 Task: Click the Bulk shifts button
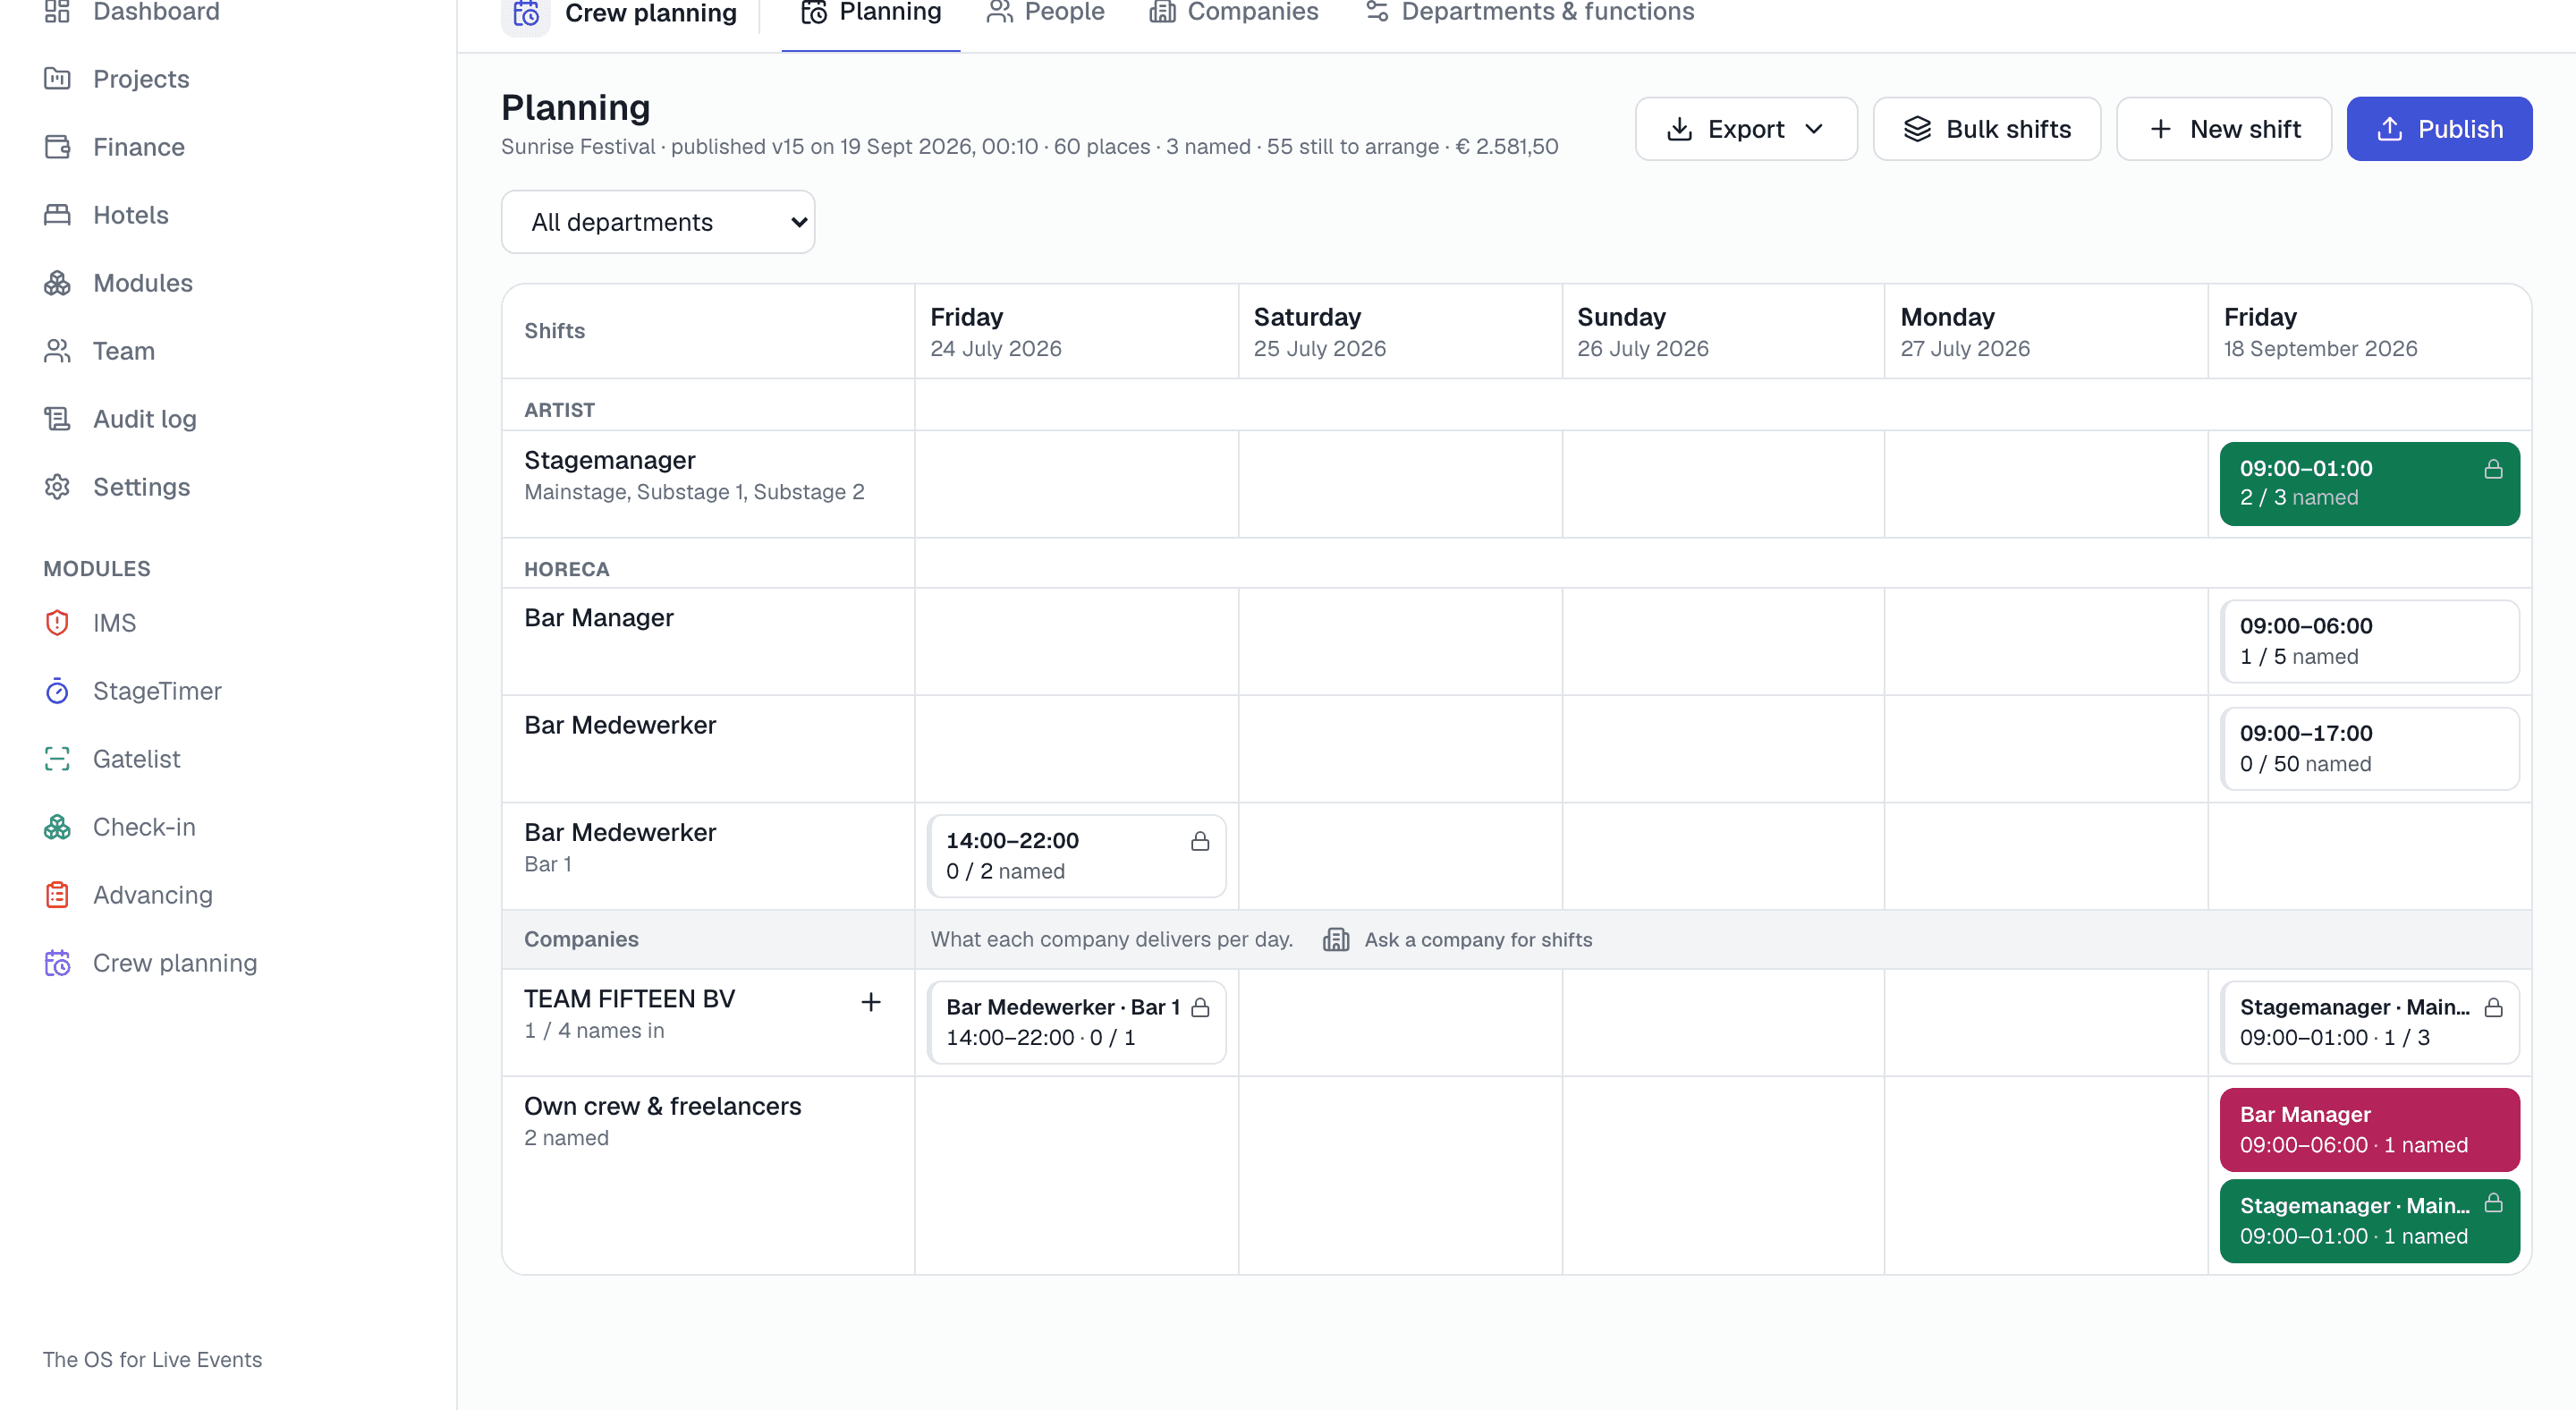coord(1986,129)
